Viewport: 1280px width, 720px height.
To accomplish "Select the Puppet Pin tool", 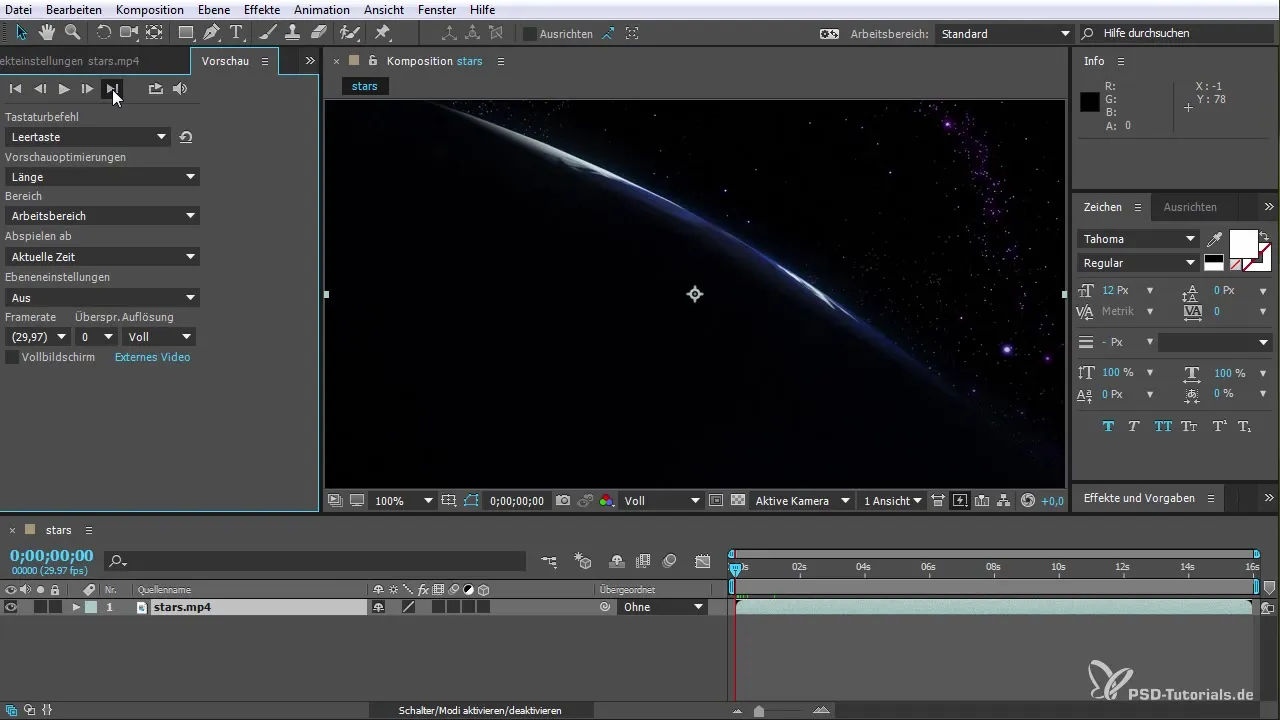I will pyautogui.click(x=382, y=33).
